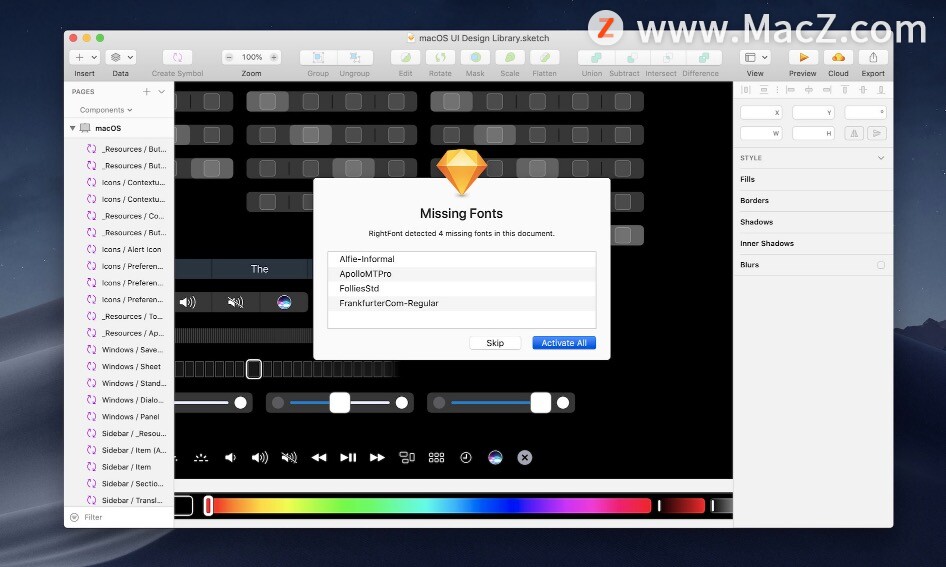This screenshot has width=946, height=567.
Task: Add a new page with plus icon
Action: tap(147, 91)
